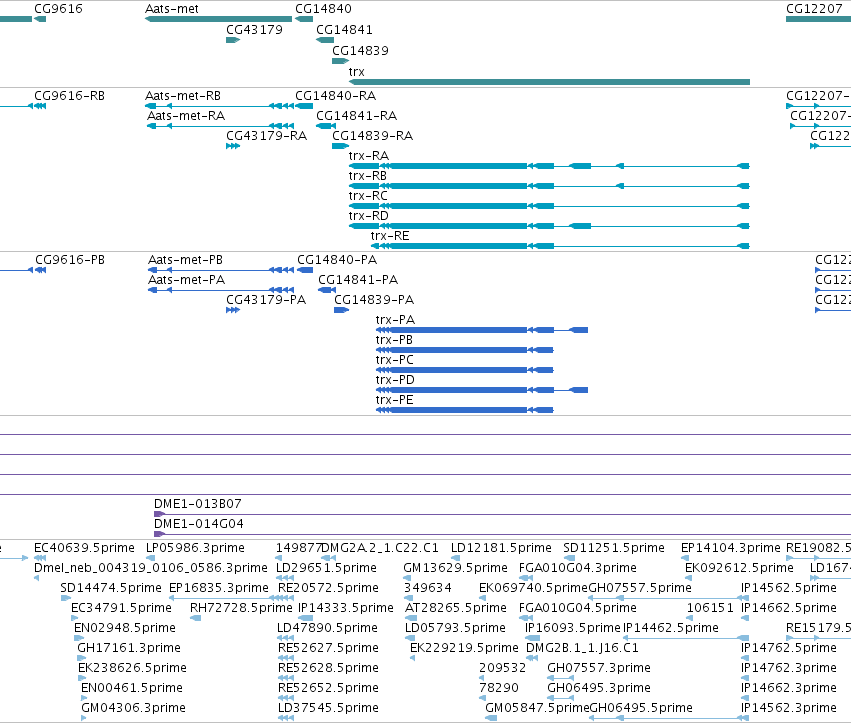Select protein trx-PB
The image size is (851, 723).
pos(465,350)
